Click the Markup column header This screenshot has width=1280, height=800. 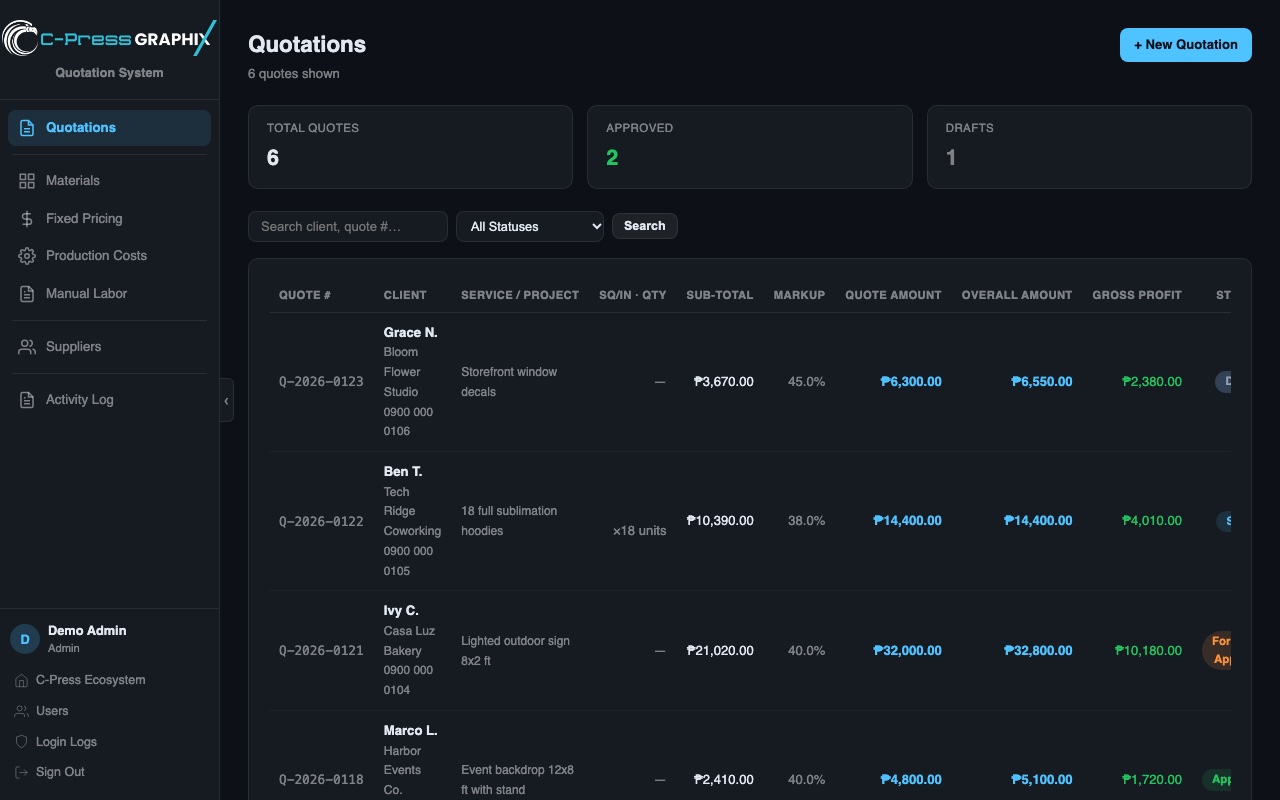pyautogui.click(x=799, y=295)
